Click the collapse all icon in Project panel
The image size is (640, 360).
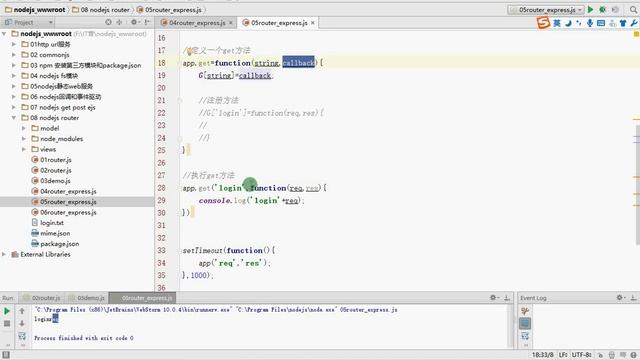(x=120, y=22)
